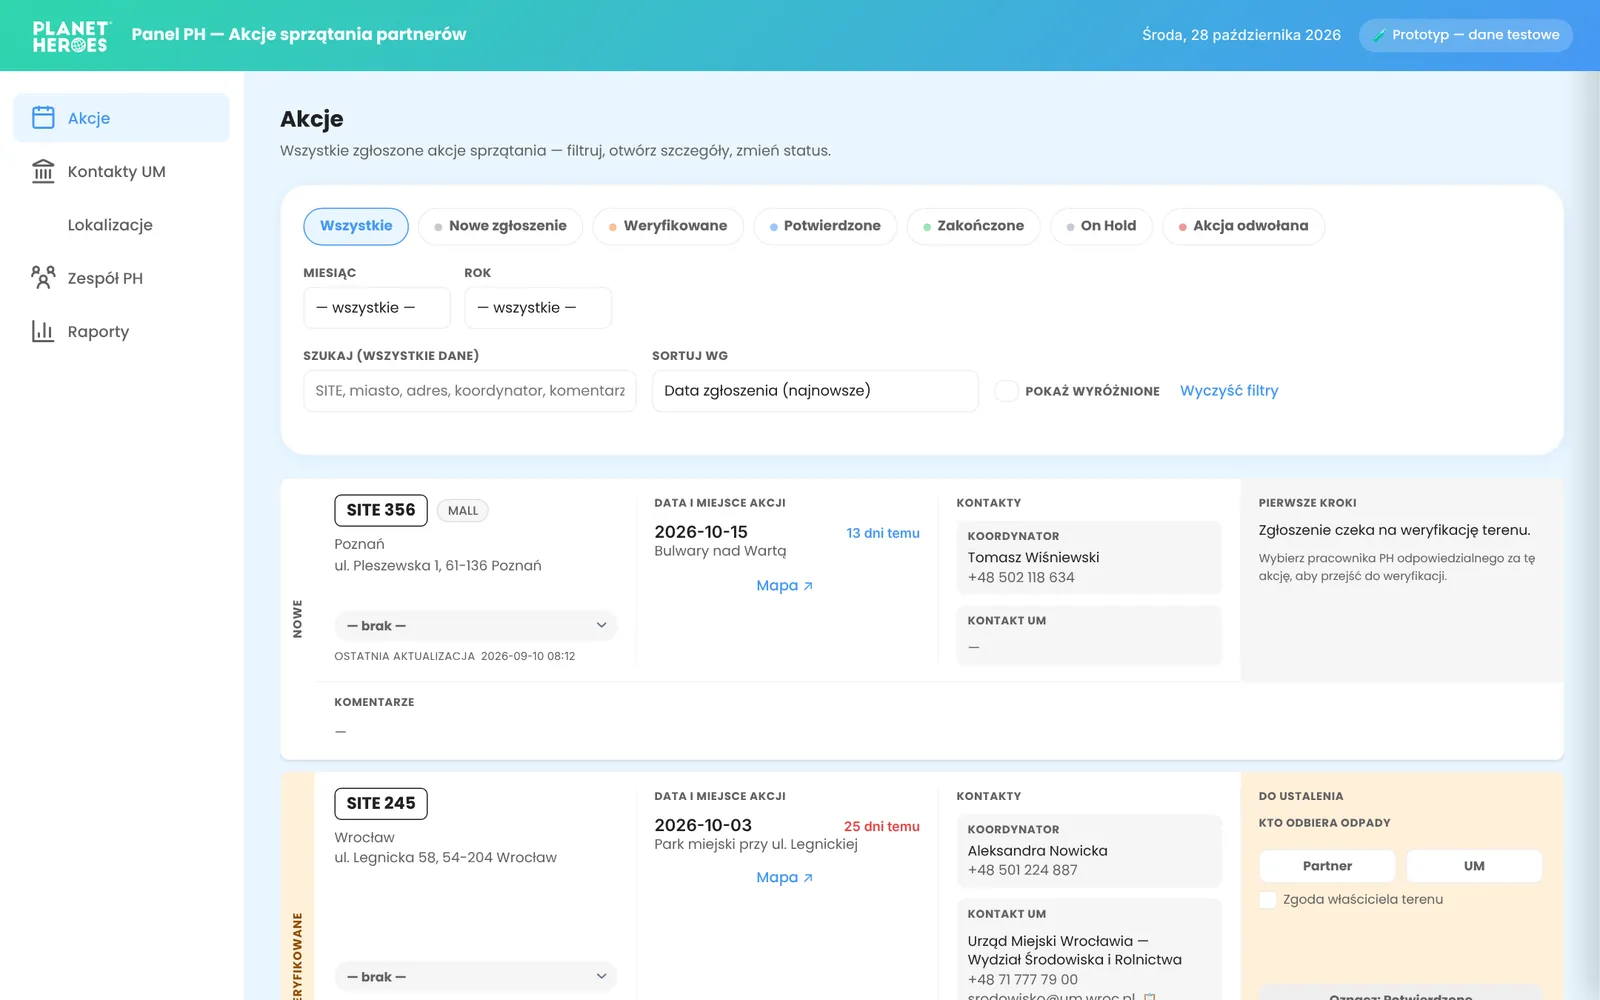Click the SITE 245 badge
Screen dimensions: 1600x1000
pyautogui.click(x=381, y=804)
